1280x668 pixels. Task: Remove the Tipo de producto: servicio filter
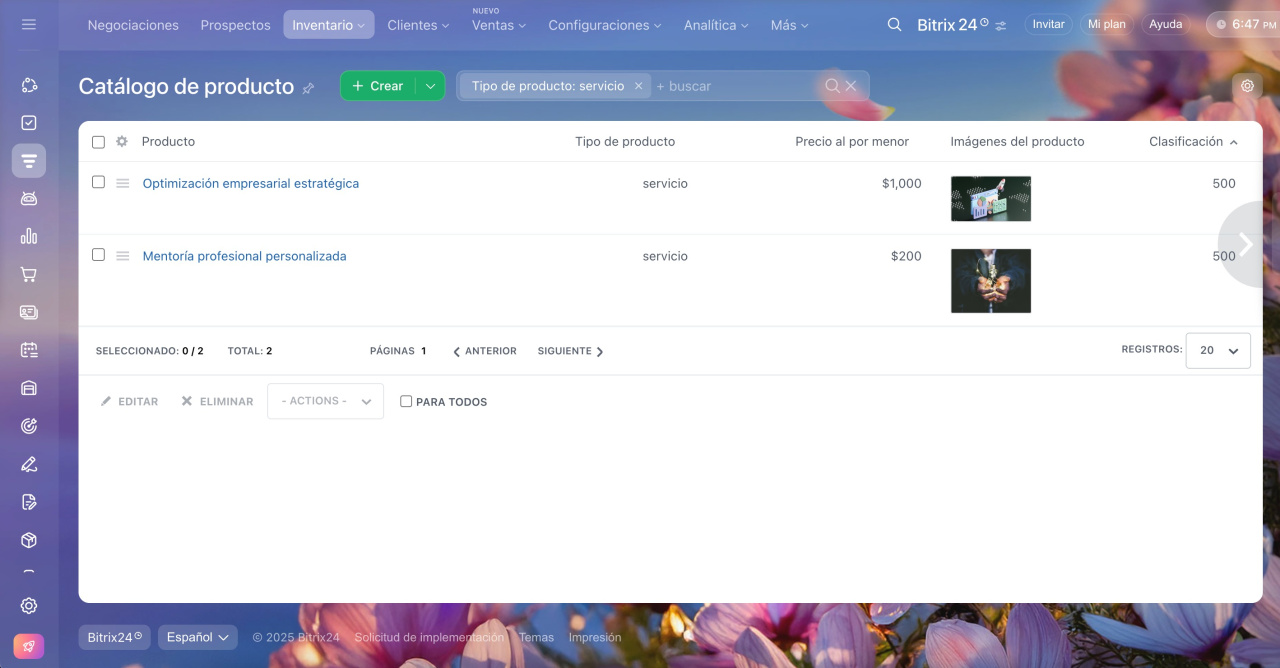click(638, 86)
